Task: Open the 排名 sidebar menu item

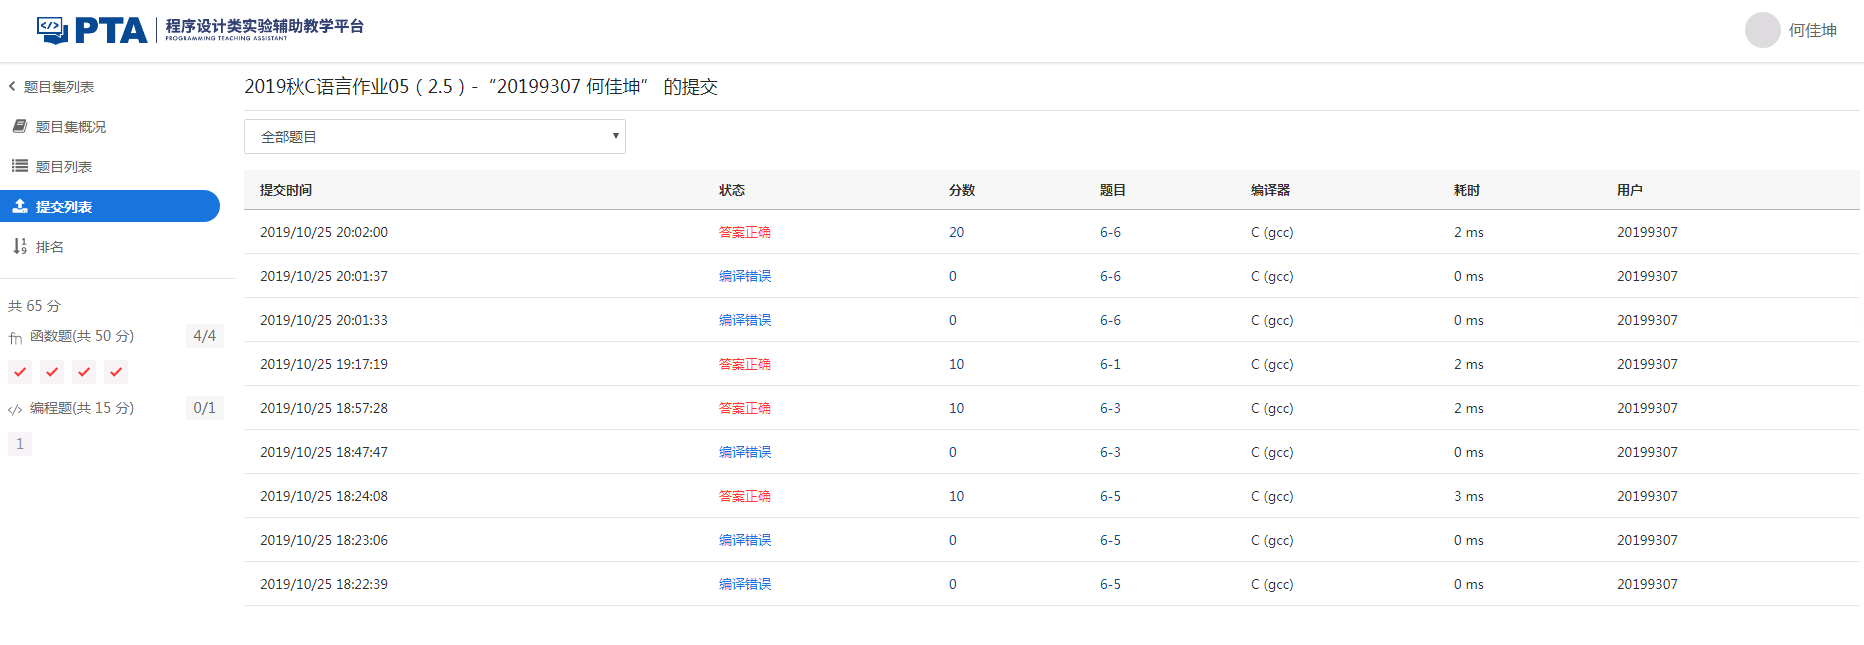Action: pos(50,247)
